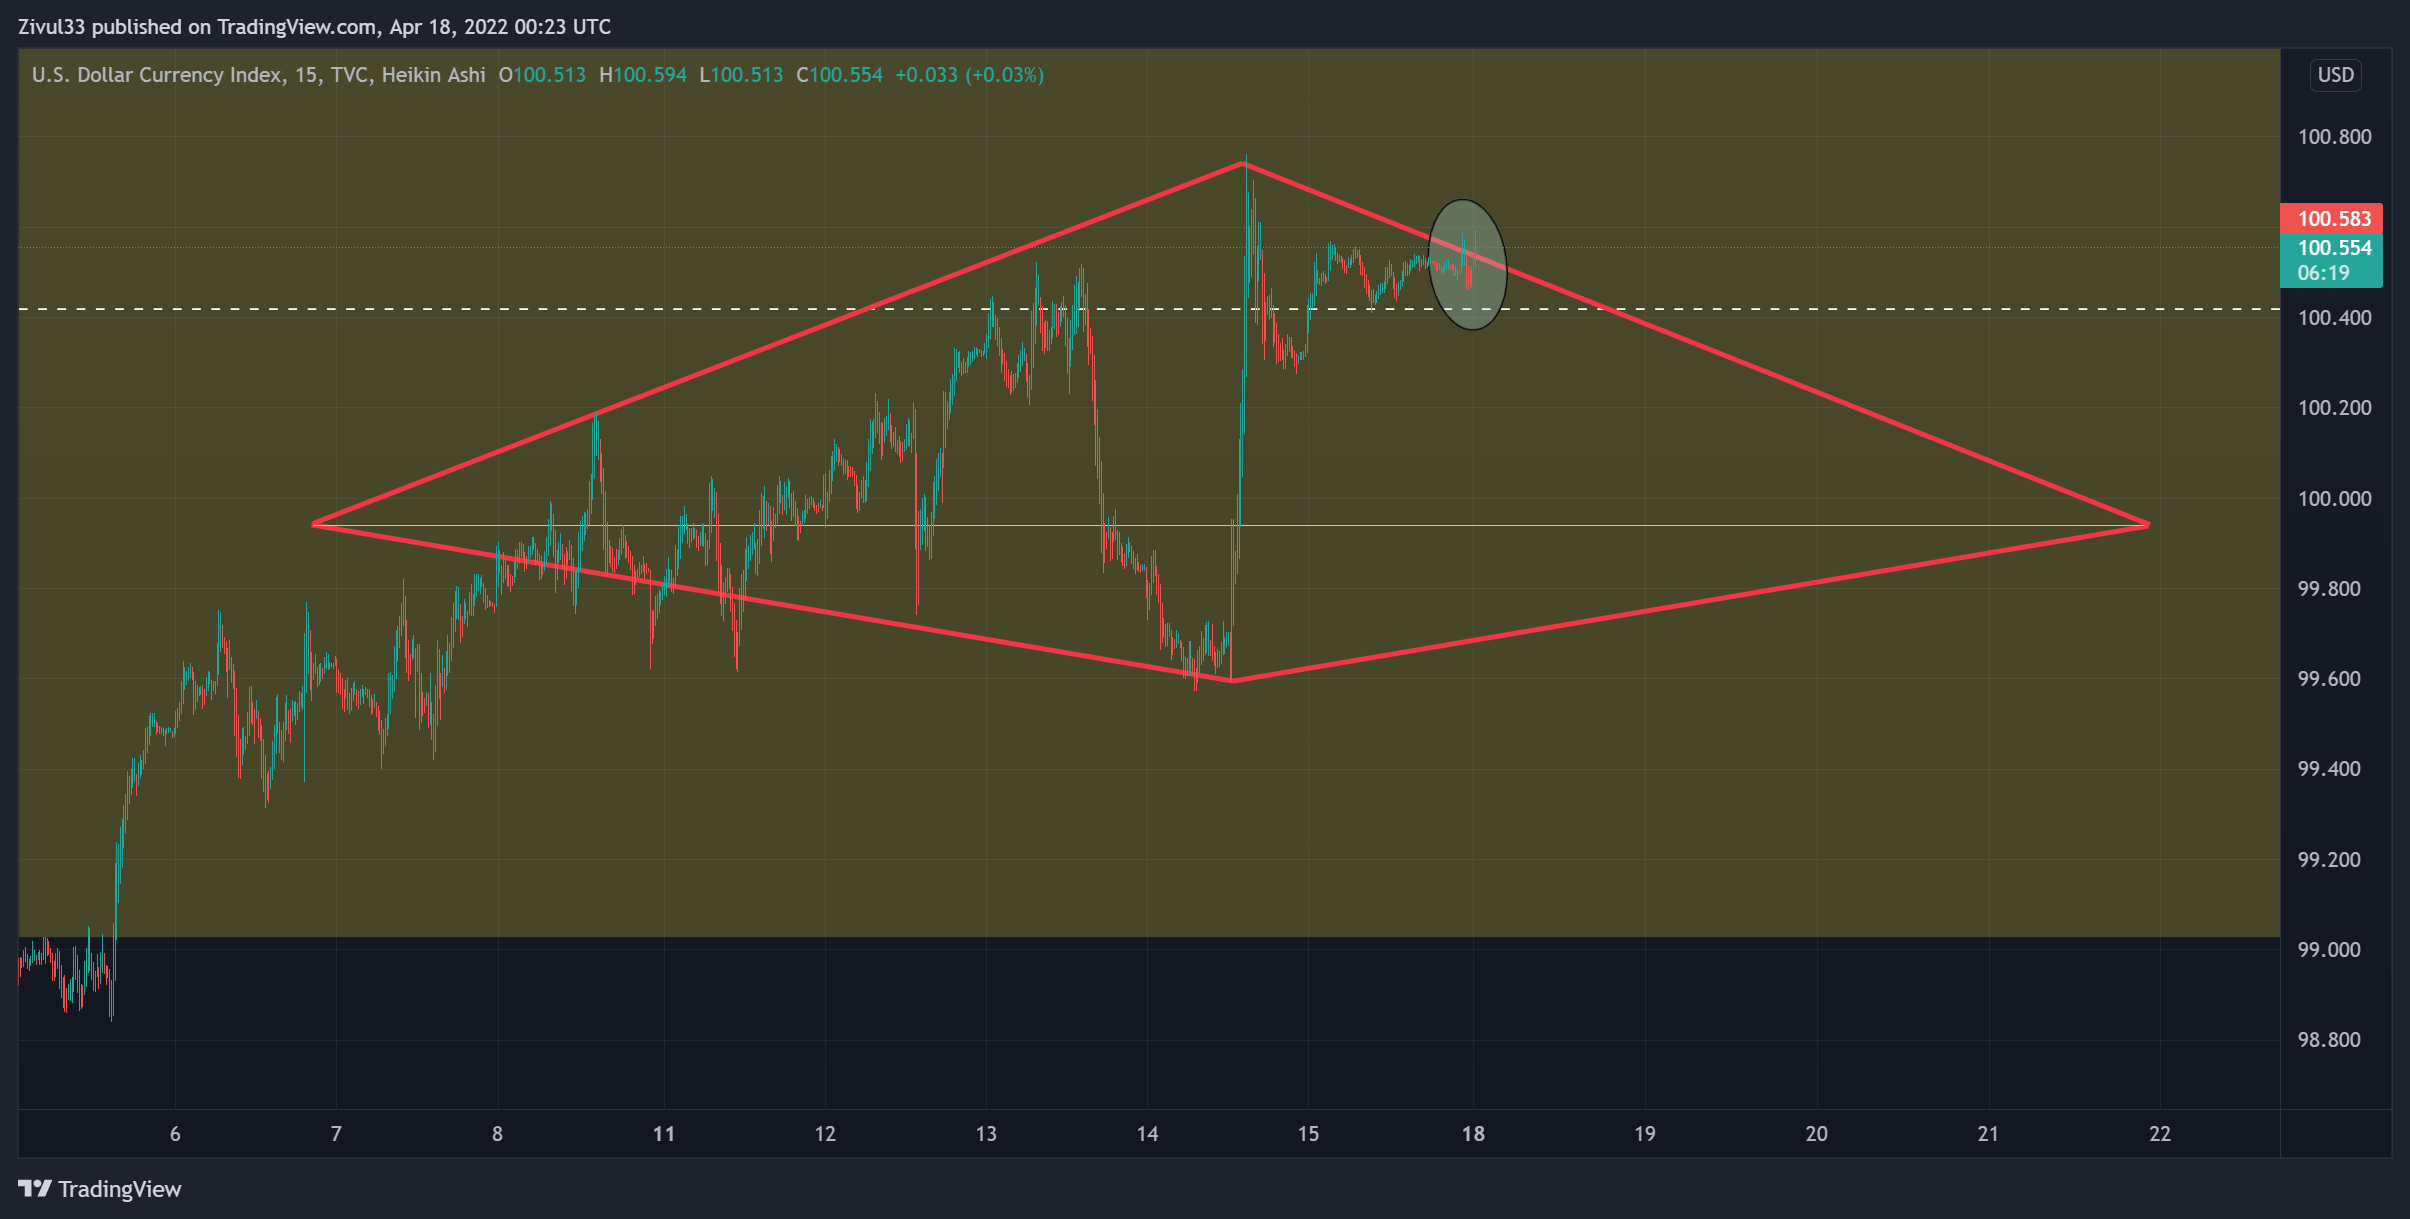Click date 6 on the time axis
2410x1219 pixels.
coord(175,1134)
